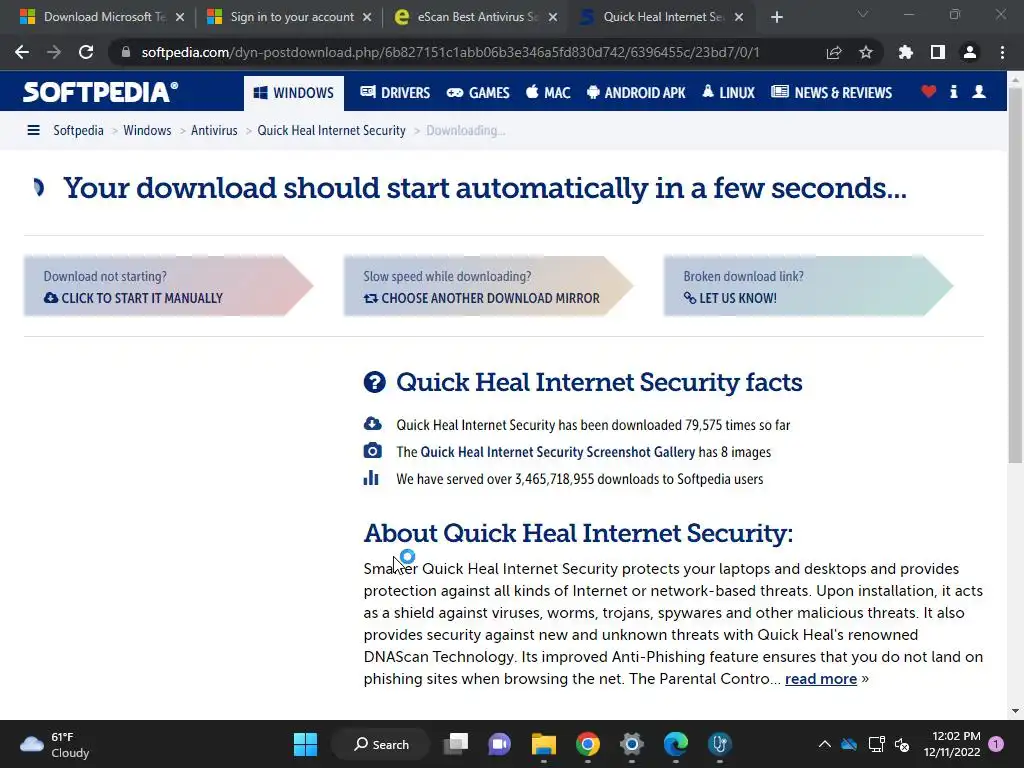This screenshot has width=1024, height=768.
Task: Go to Quick Heal Internet Security breadcrumb
Action: (x=331, y=130)
